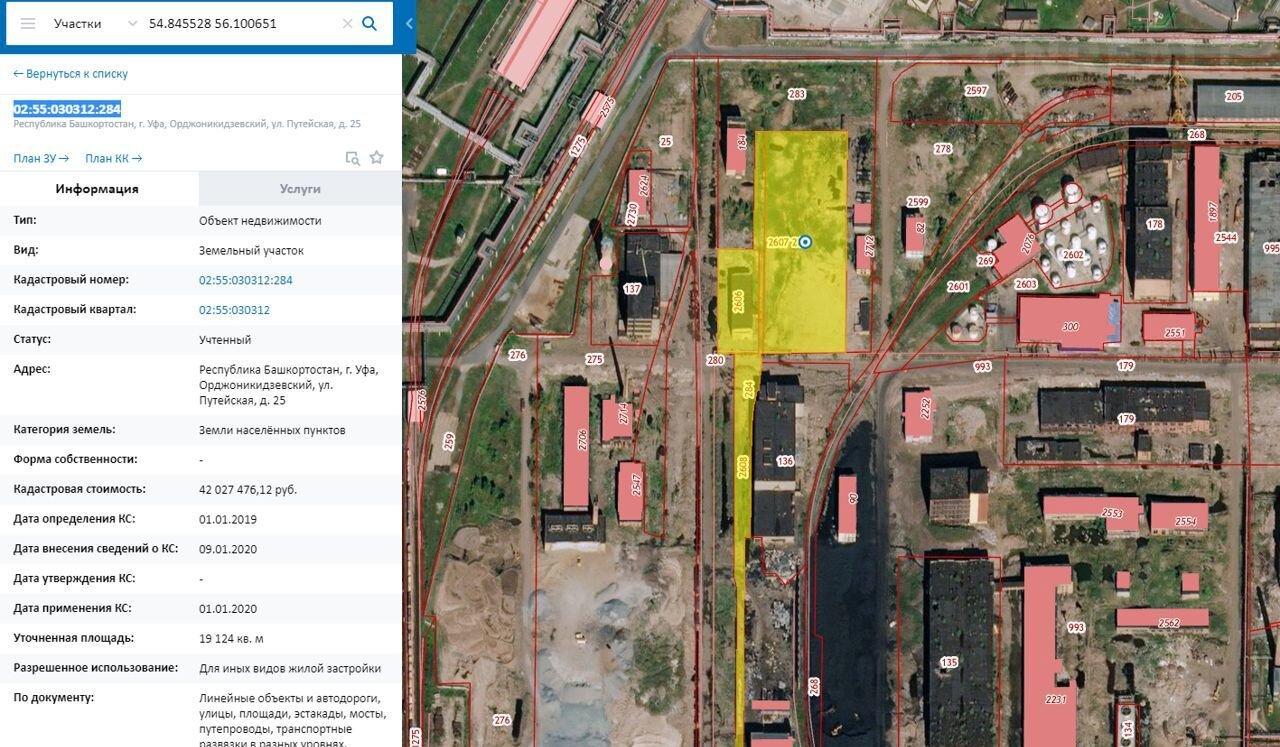The height and width of the screenshot is (747, 1280).
Task: Click the yellow parcel labeled 2606 on map
Action: [x=738, y=301]
